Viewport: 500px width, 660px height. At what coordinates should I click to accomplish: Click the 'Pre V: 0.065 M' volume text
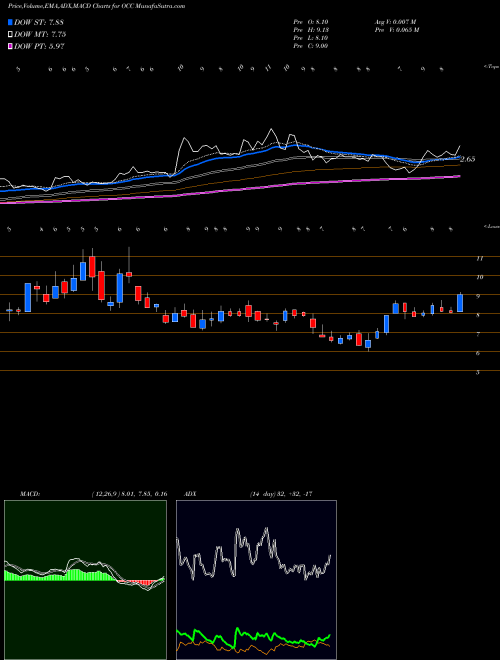396,30
